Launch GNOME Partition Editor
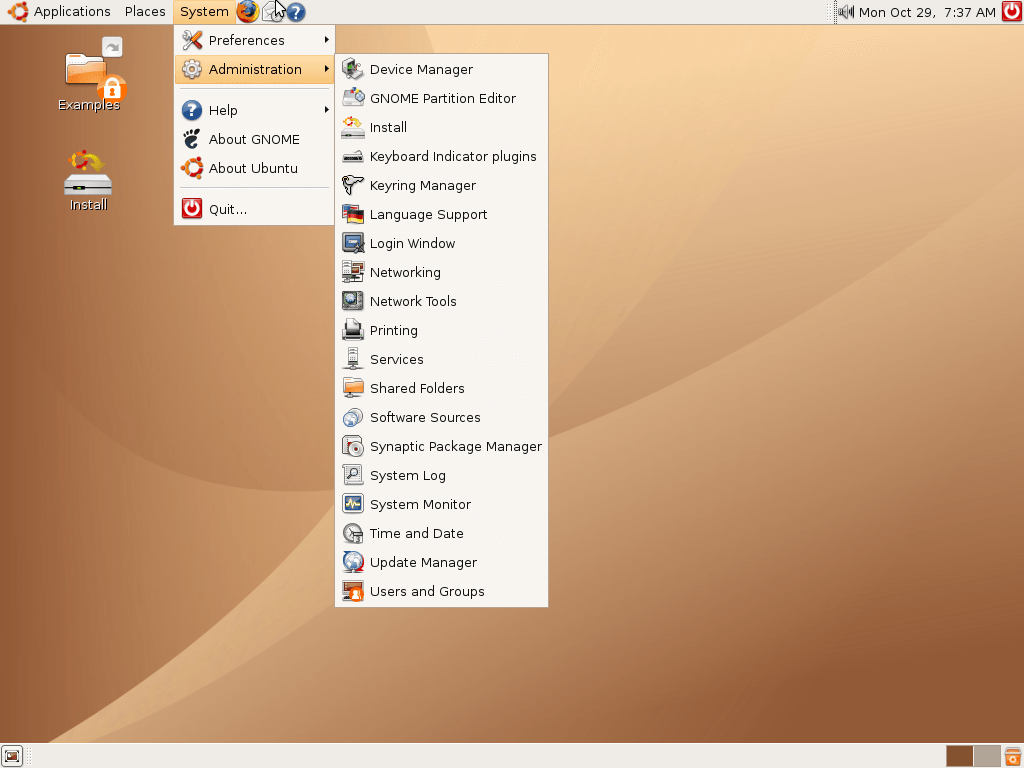 (441, 98)
